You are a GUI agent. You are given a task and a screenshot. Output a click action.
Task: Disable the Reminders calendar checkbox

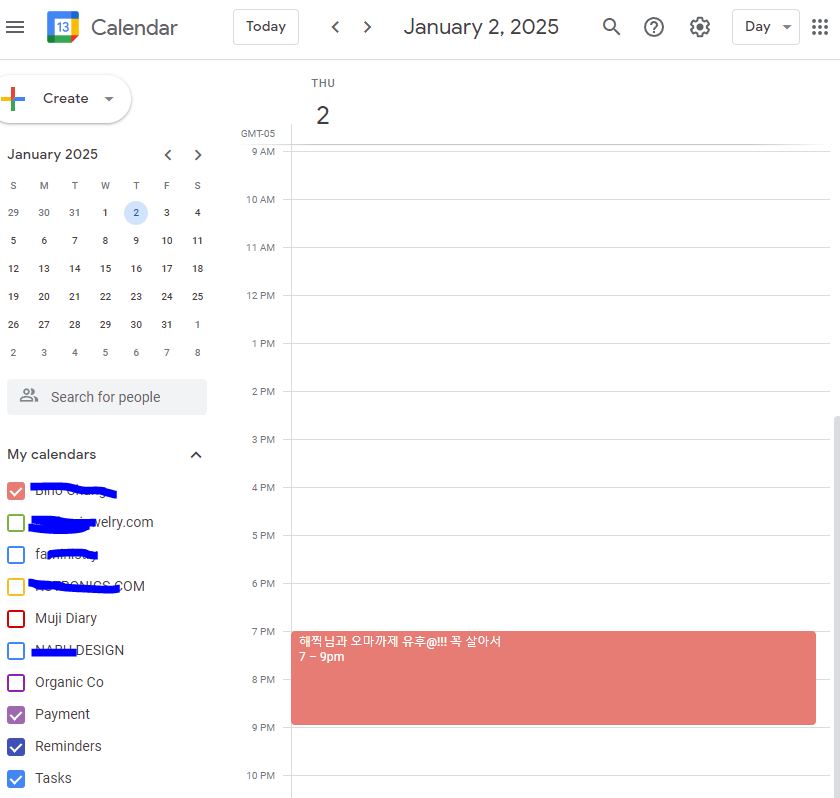pyautogui.click(x=16, y=746)
